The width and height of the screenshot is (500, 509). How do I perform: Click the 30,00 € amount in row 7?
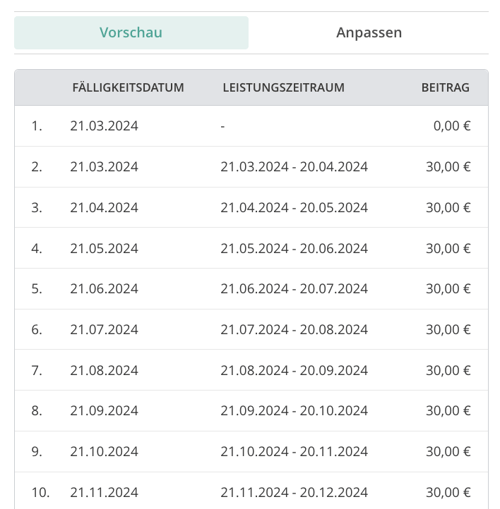point(448,370)
